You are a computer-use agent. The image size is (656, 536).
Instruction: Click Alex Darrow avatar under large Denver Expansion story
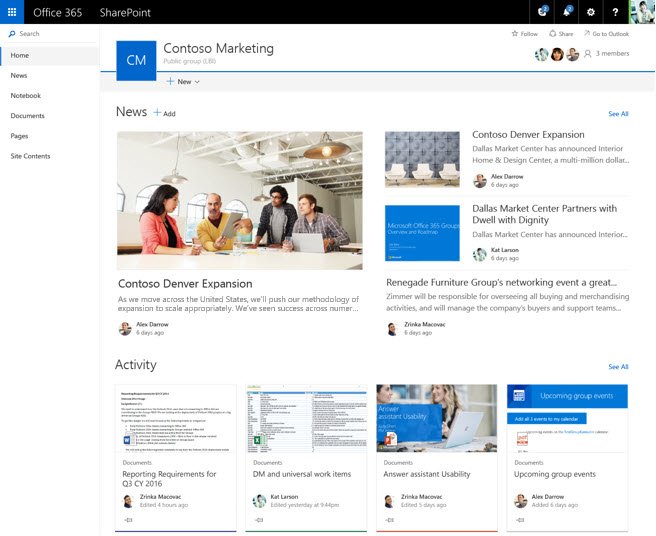125,328
